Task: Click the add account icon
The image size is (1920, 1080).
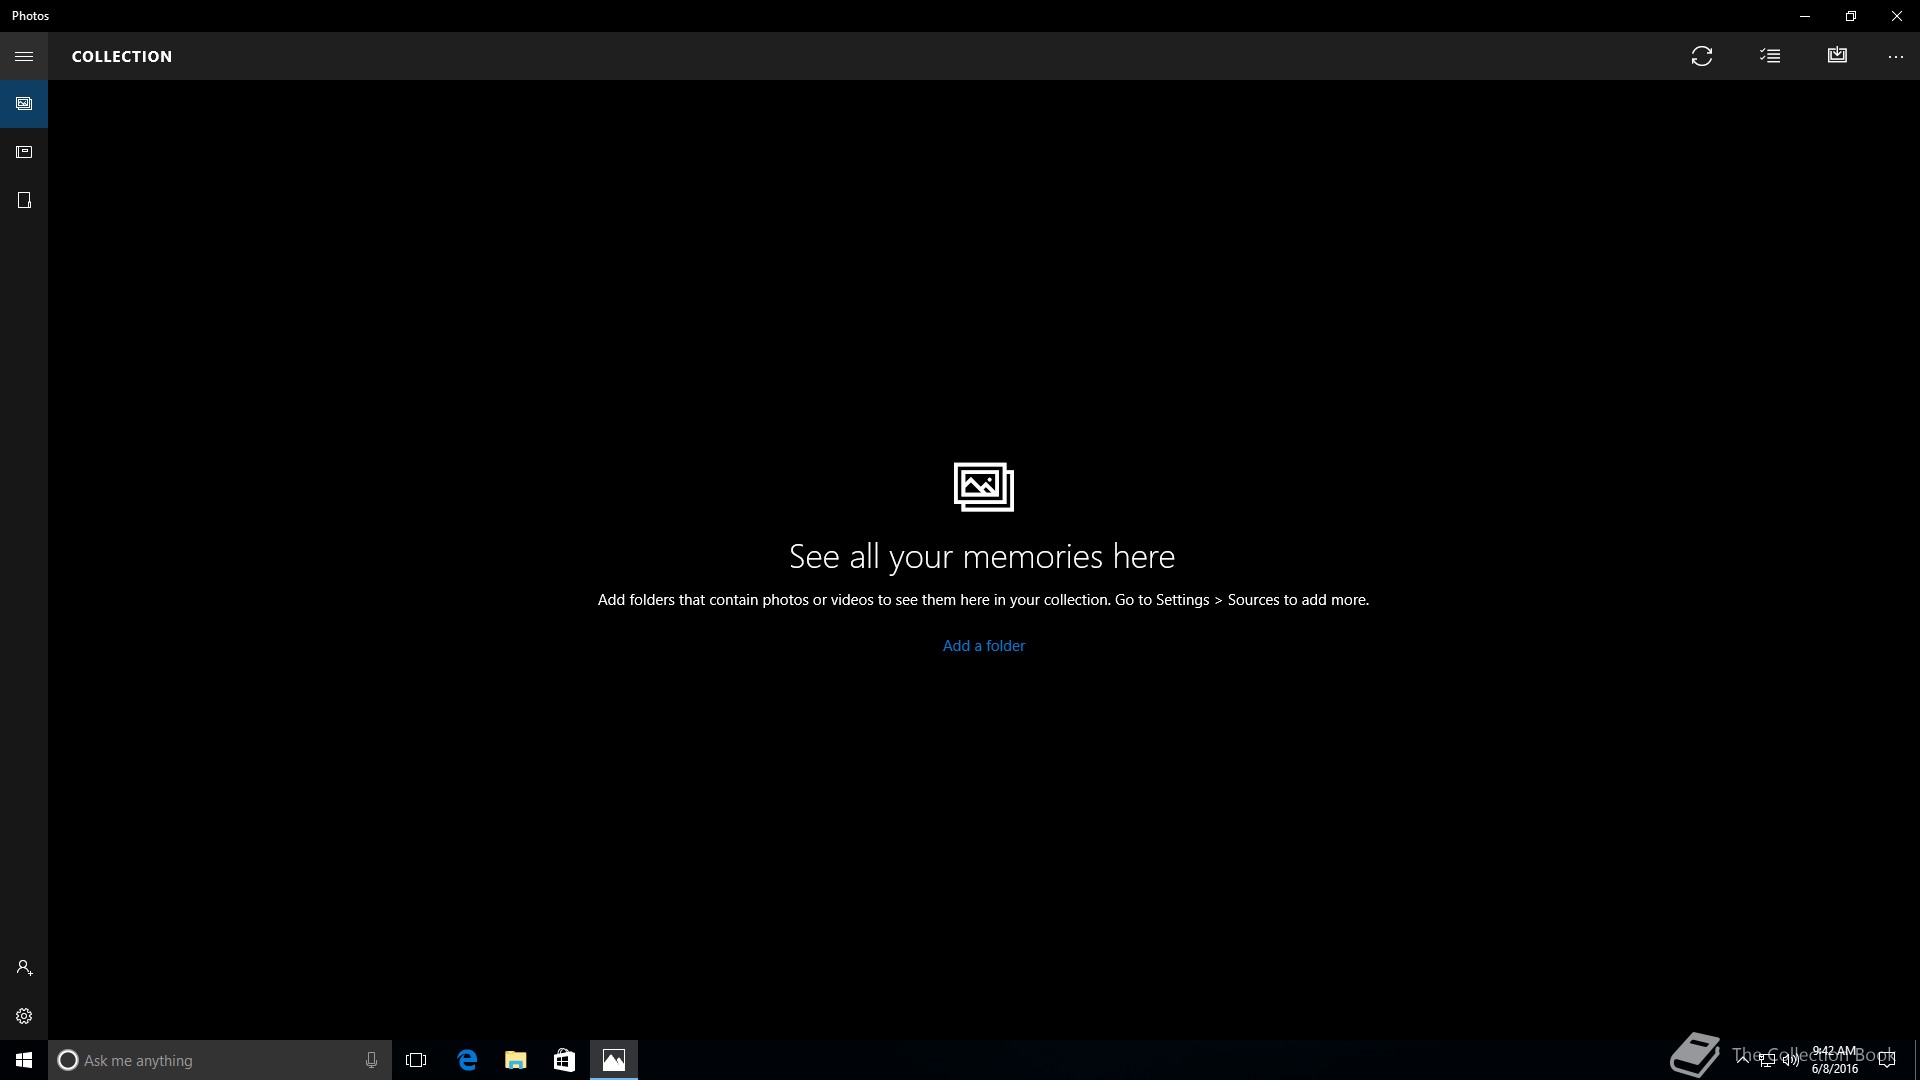Action: [24, 968]
